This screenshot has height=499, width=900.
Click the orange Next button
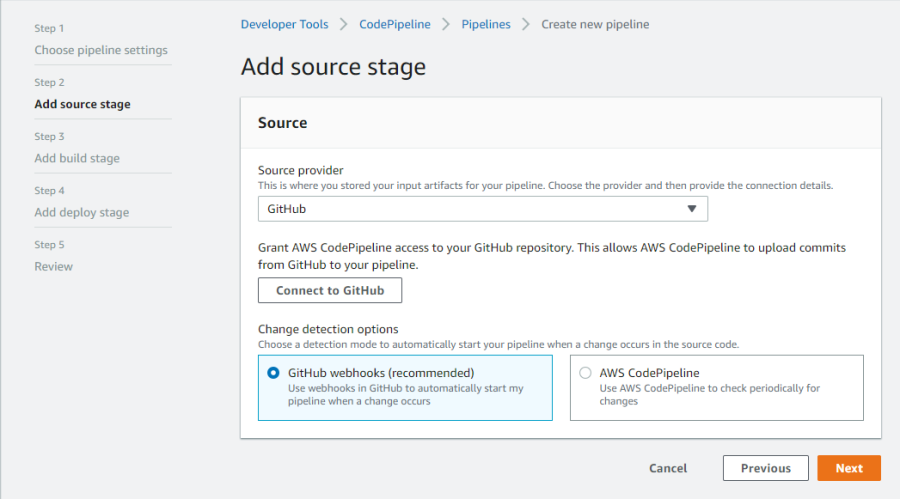849,468
